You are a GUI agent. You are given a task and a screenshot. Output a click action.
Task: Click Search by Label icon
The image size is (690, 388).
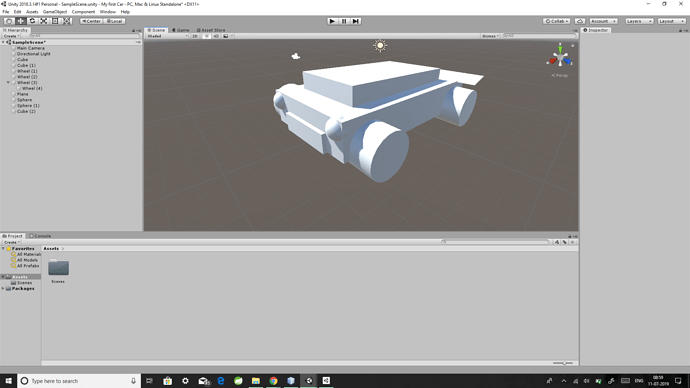pyautogui.click(x=565, y=242)
